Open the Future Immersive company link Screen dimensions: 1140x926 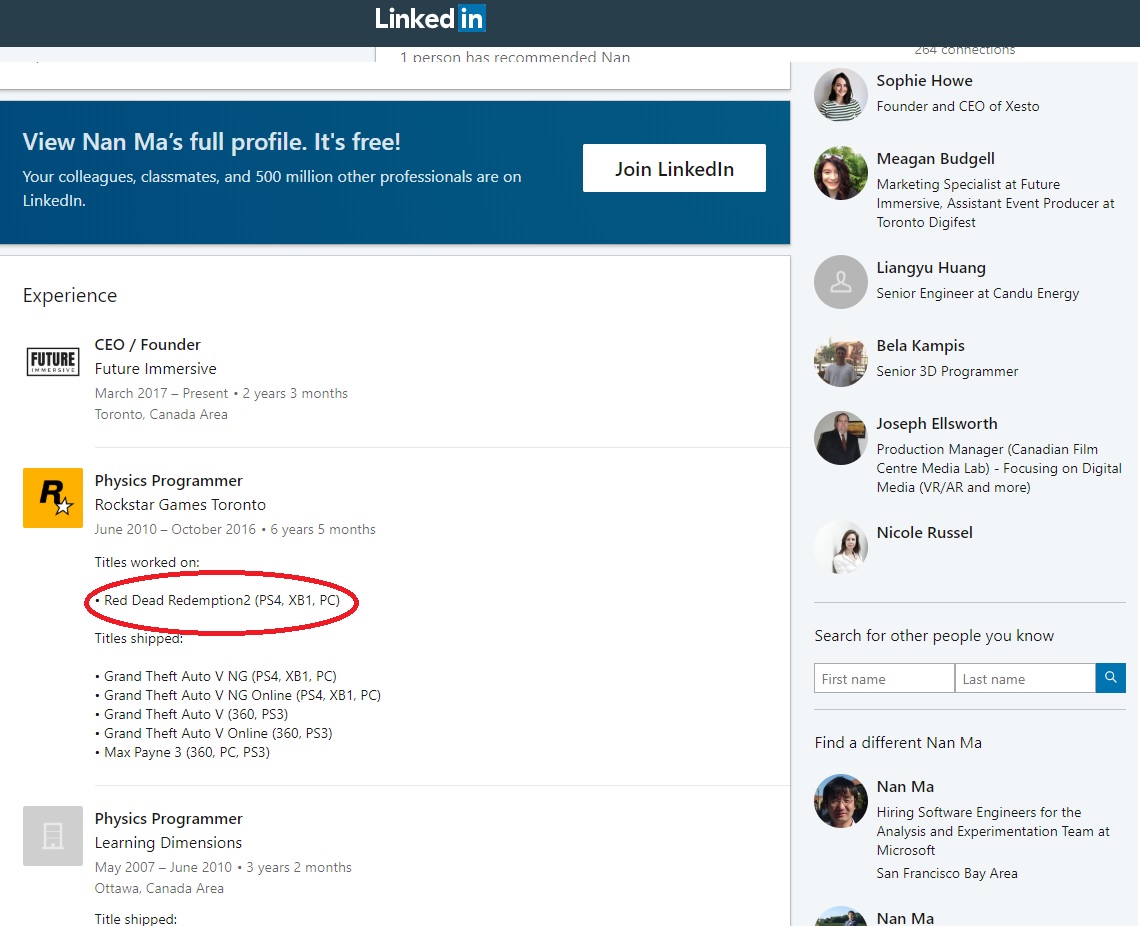(x=155, y=369)
